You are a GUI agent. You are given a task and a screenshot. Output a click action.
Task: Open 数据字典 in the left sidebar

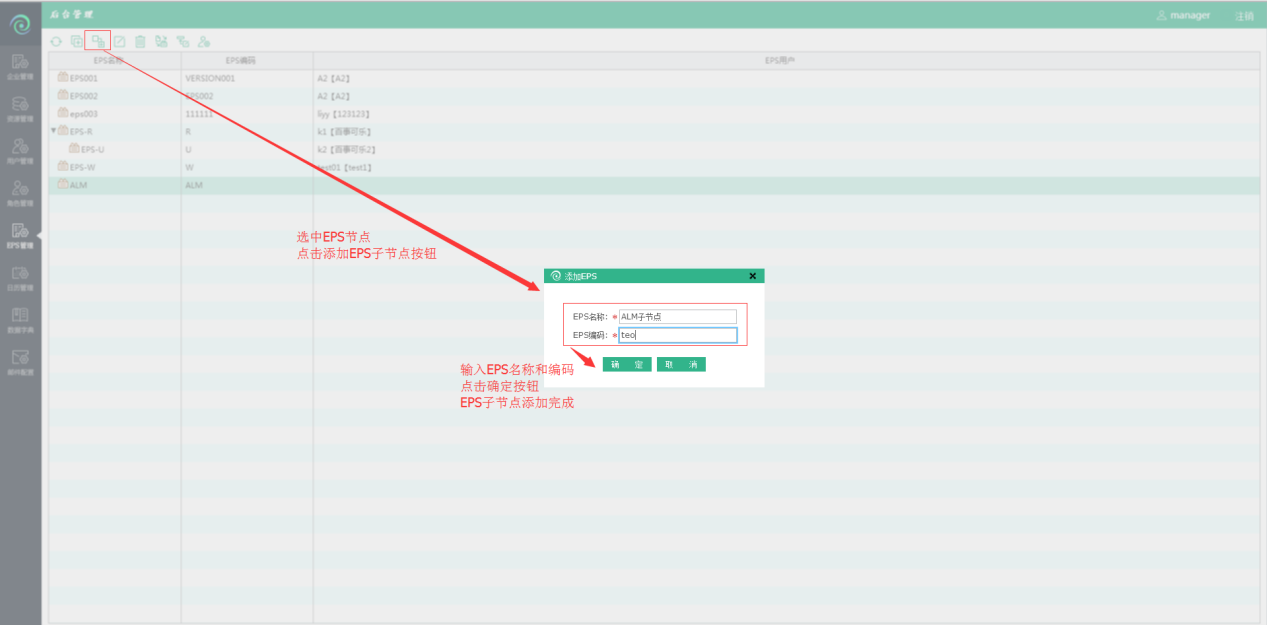pyautogui.click(x=20, y=319)
